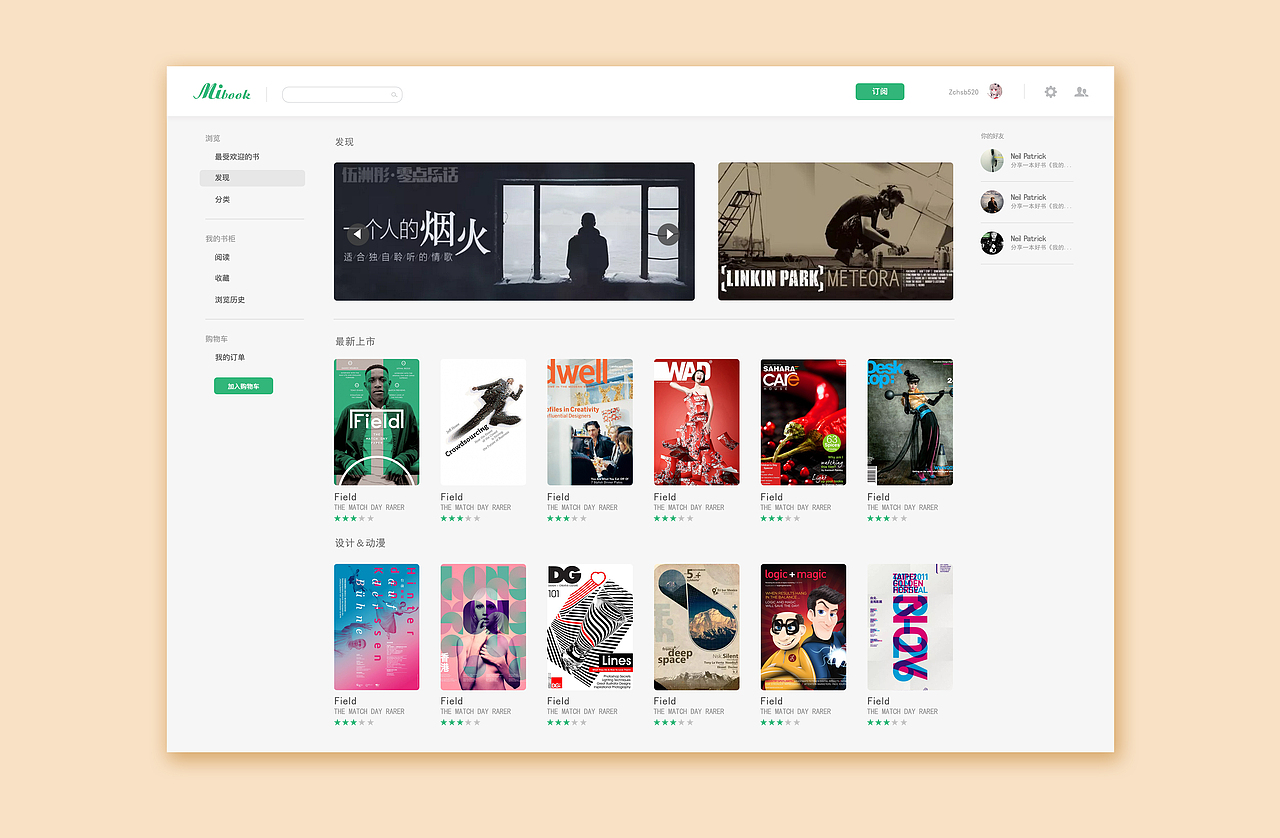
Task: Focus the search input field
Action: coord(342,95)
